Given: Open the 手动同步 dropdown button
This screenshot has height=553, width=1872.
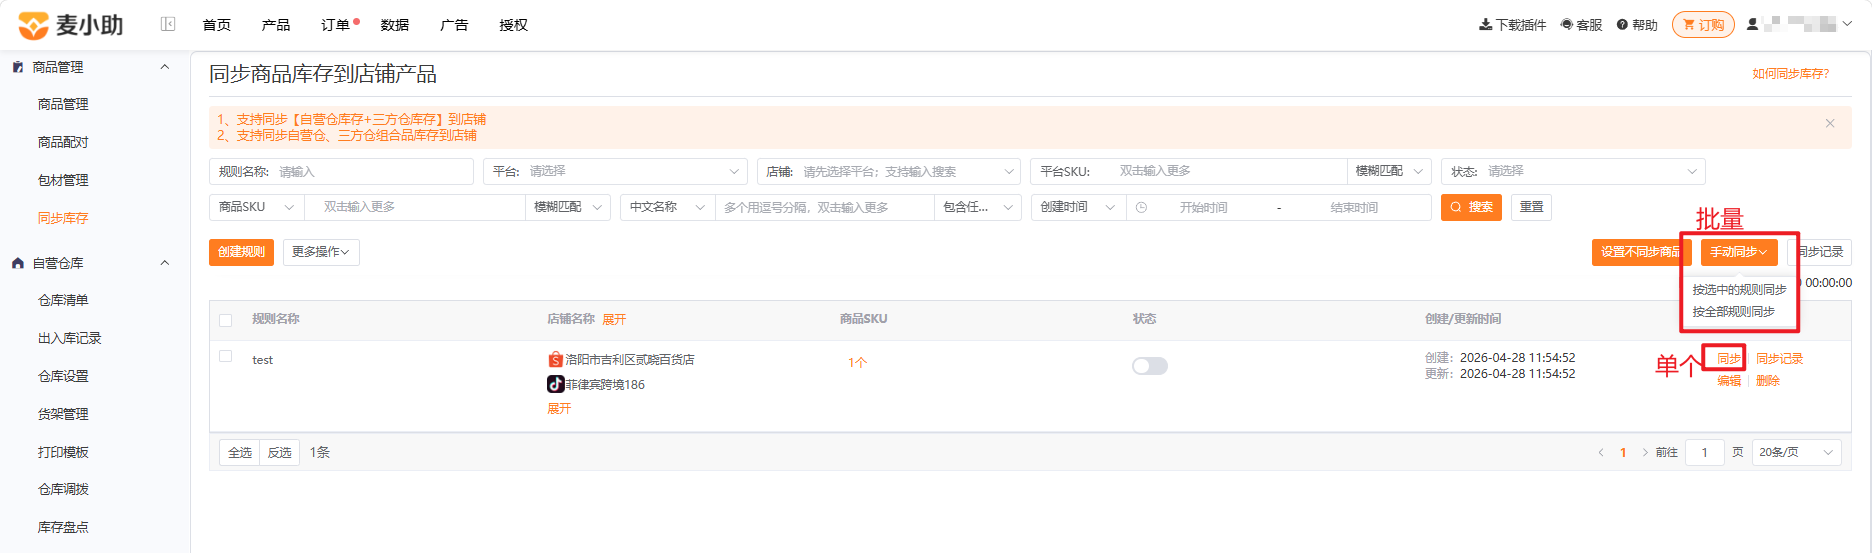Looking at the screenshot, I should (x=1739, y=252).
